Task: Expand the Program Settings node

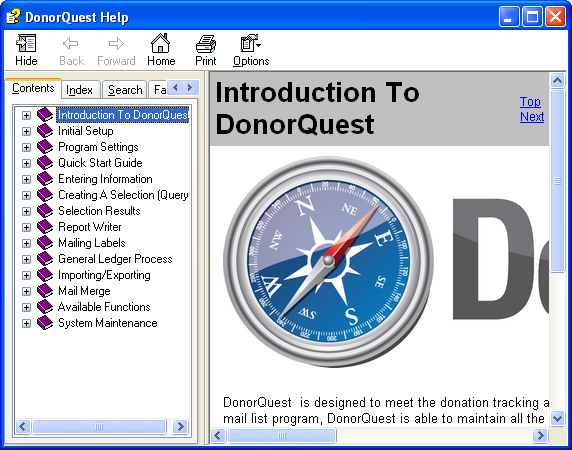Action: tap(26, 147)
